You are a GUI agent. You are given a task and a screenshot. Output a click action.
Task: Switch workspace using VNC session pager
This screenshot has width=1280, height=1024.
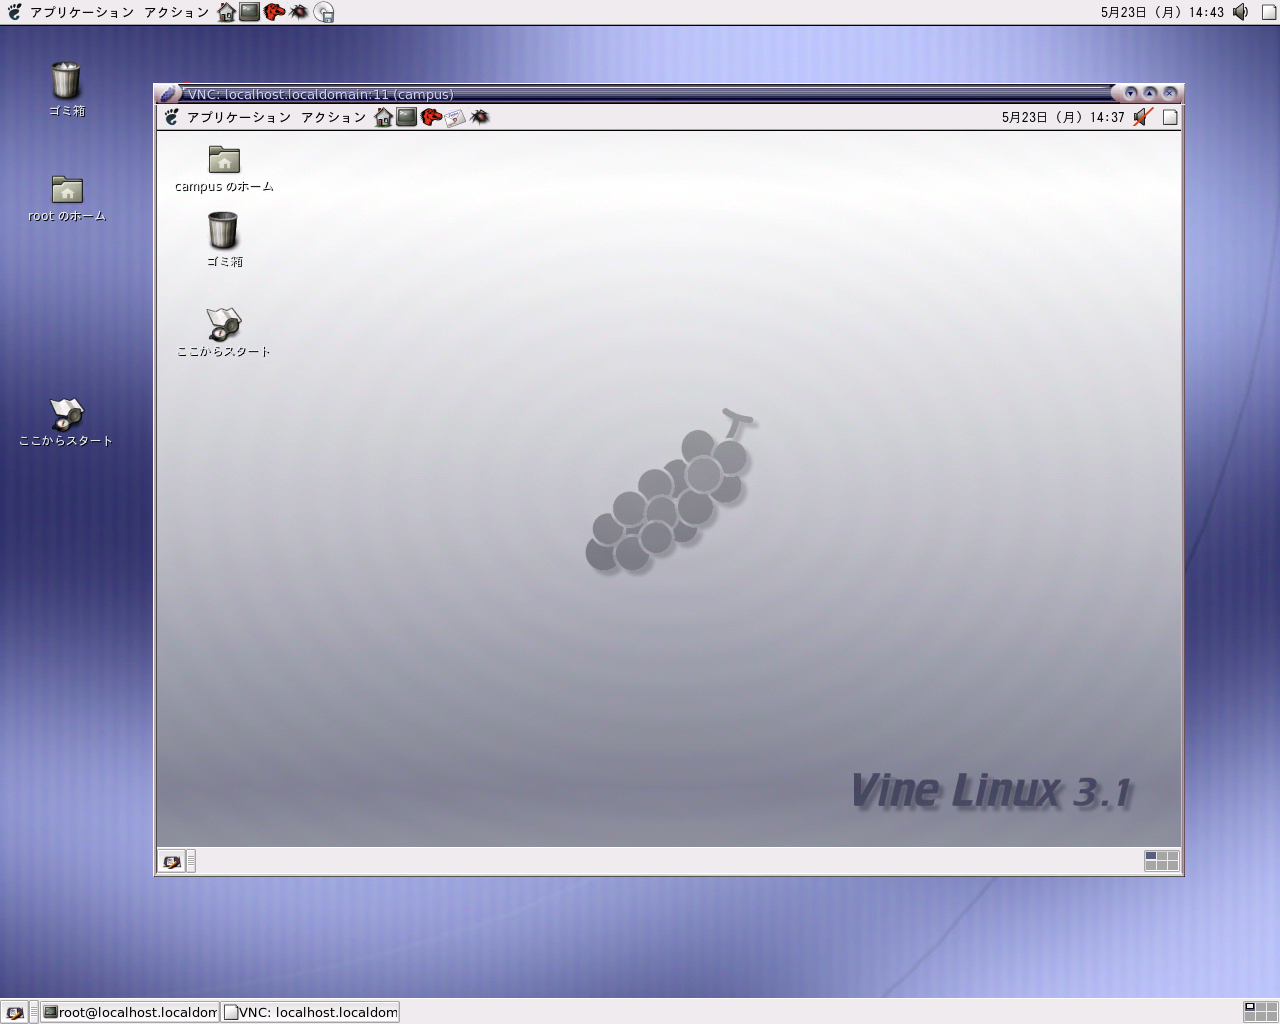tap(1161, 861)
